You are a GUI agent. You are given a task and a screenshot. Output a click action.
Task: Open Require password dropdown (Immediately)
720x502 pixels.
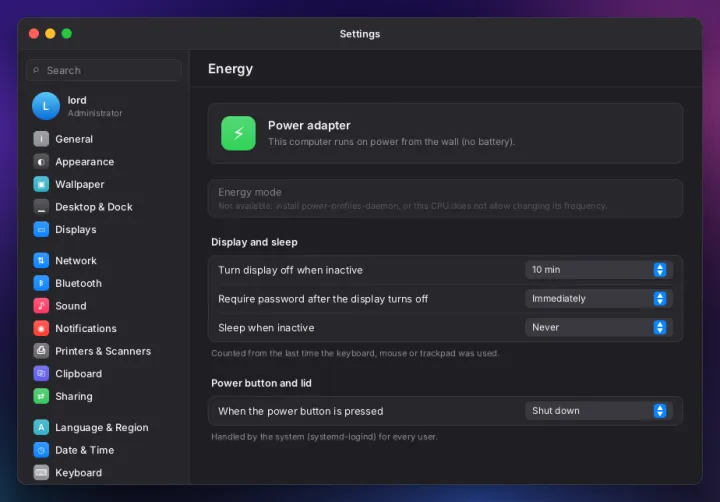point(599,299)
